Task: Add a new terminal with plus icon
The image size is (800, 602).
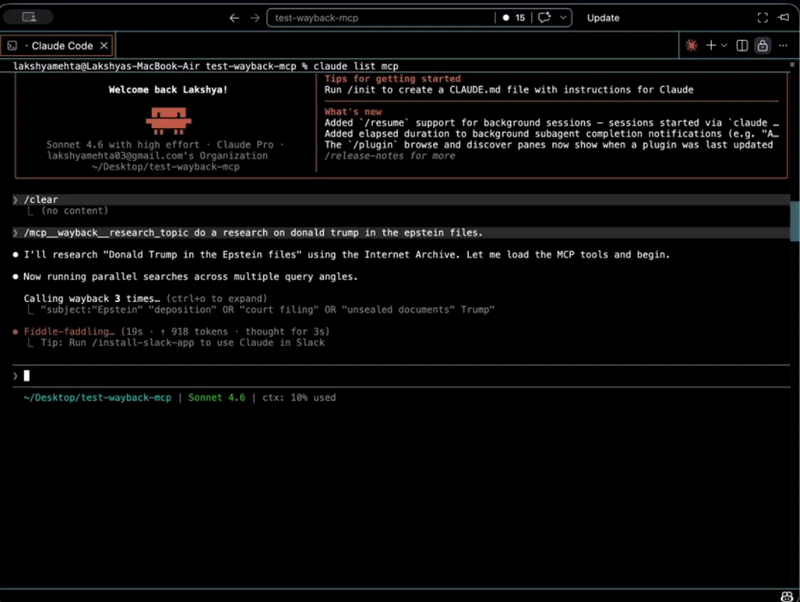Action: (711, 45)
